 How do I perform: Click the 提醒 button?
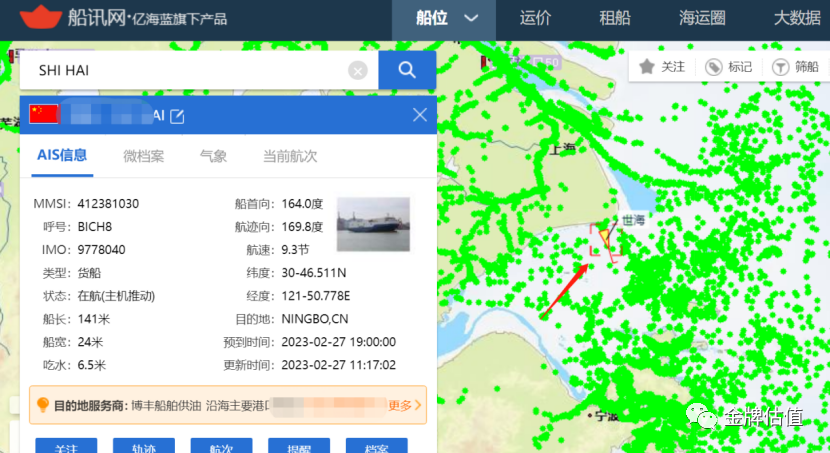(299, 446)
